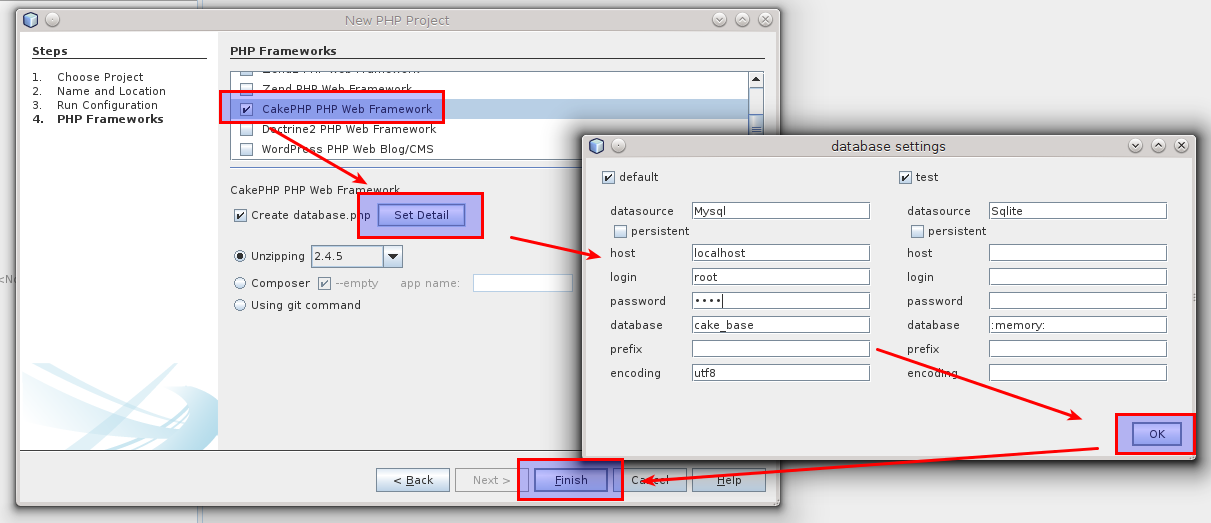Screen dimensions: 1211x523
Task: Select the Composer radio option
Action: pyautogui.click(x=240, y=283)
